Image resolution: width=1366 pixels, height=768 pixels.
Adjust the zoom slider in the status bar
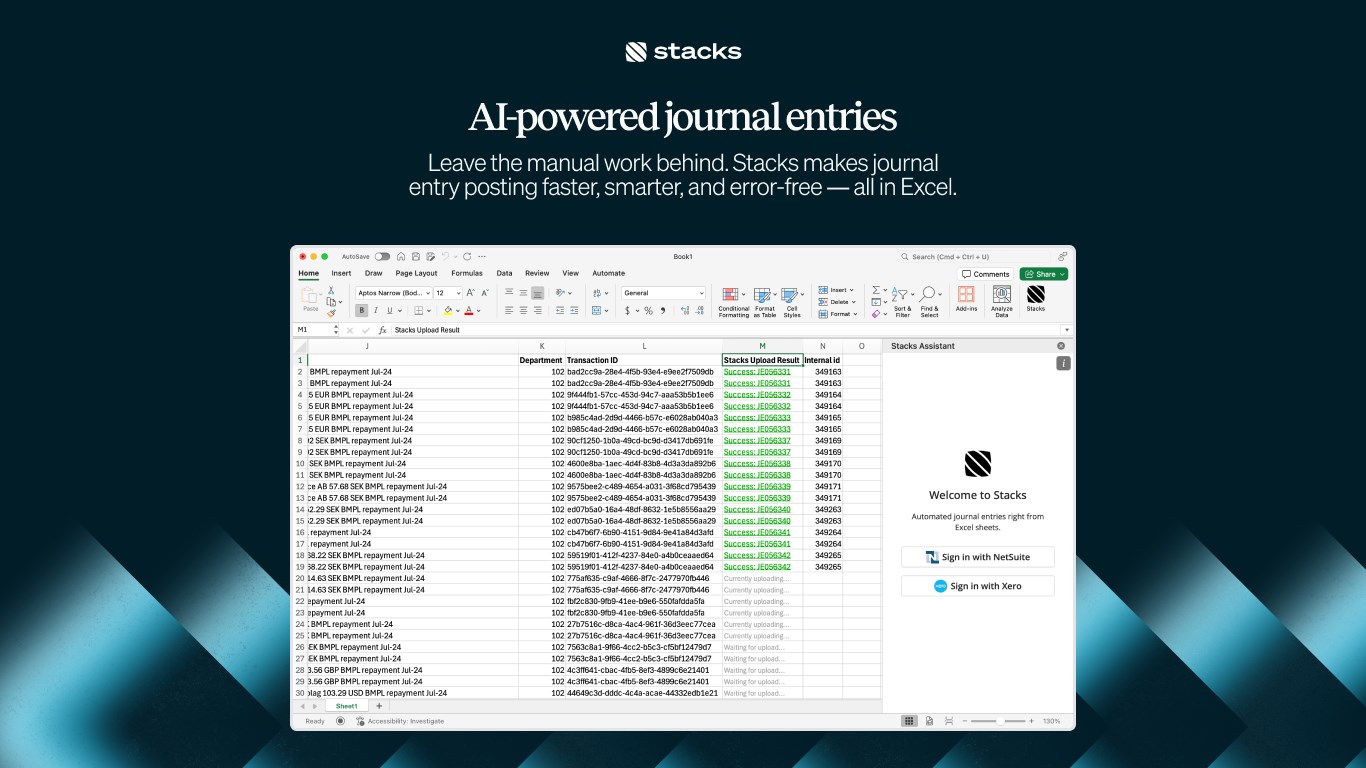click(999, 721)
